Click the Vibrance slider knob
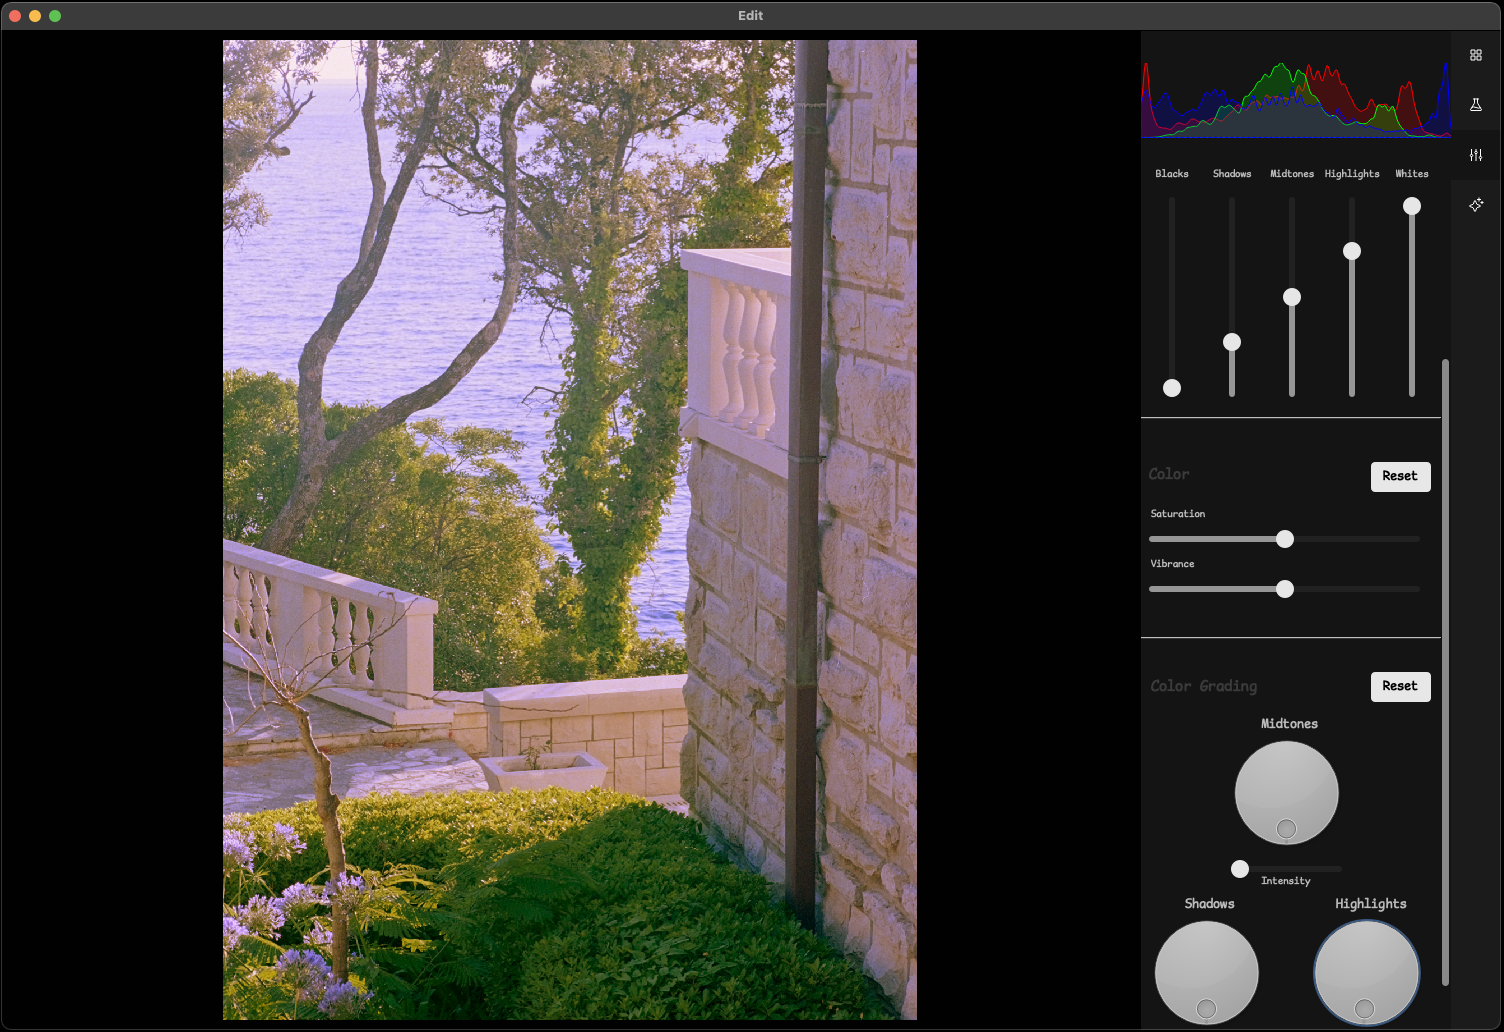 (1285, 589)
